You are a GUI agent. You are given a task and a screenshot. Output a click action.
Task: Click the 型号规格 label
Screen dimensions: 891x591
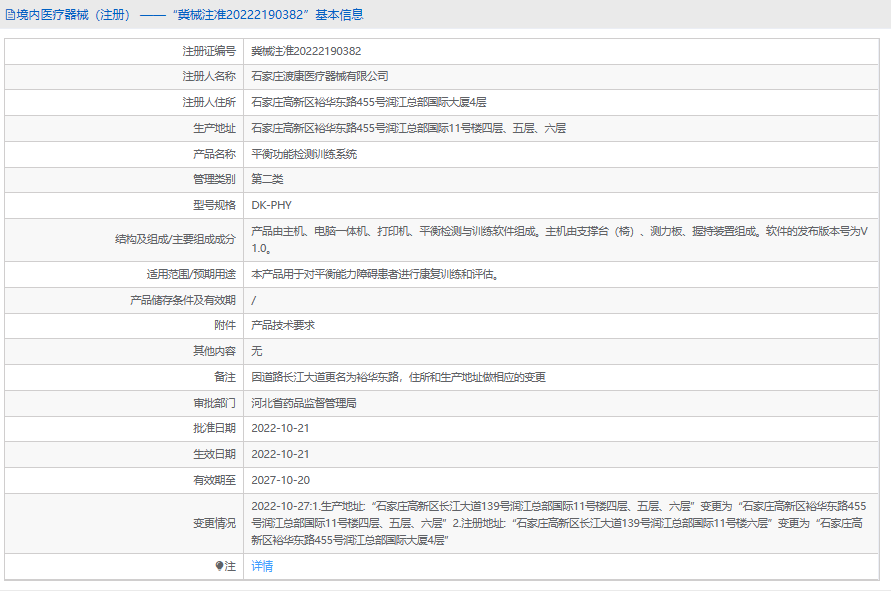214,205
